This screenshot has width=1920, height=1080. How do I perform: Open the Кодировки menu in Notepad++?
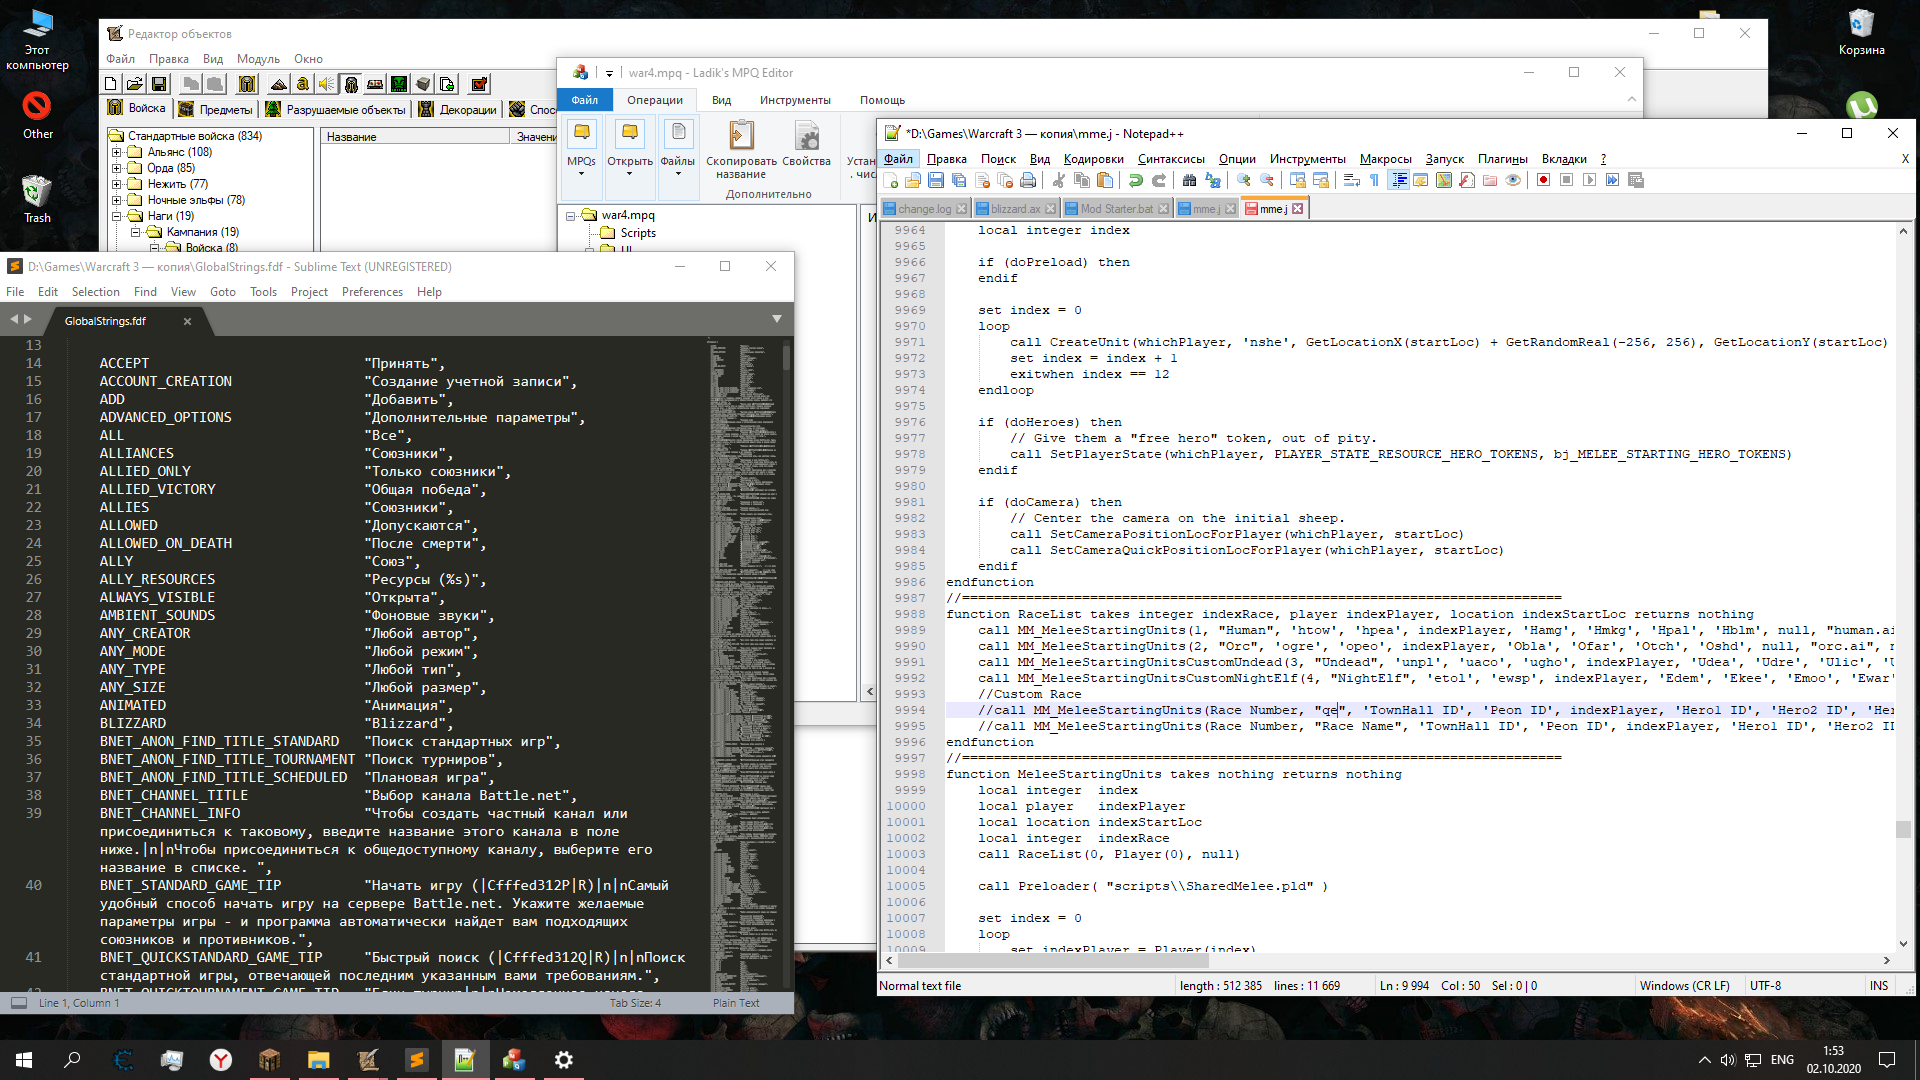pyautogui.click(x=1093, y=159)
